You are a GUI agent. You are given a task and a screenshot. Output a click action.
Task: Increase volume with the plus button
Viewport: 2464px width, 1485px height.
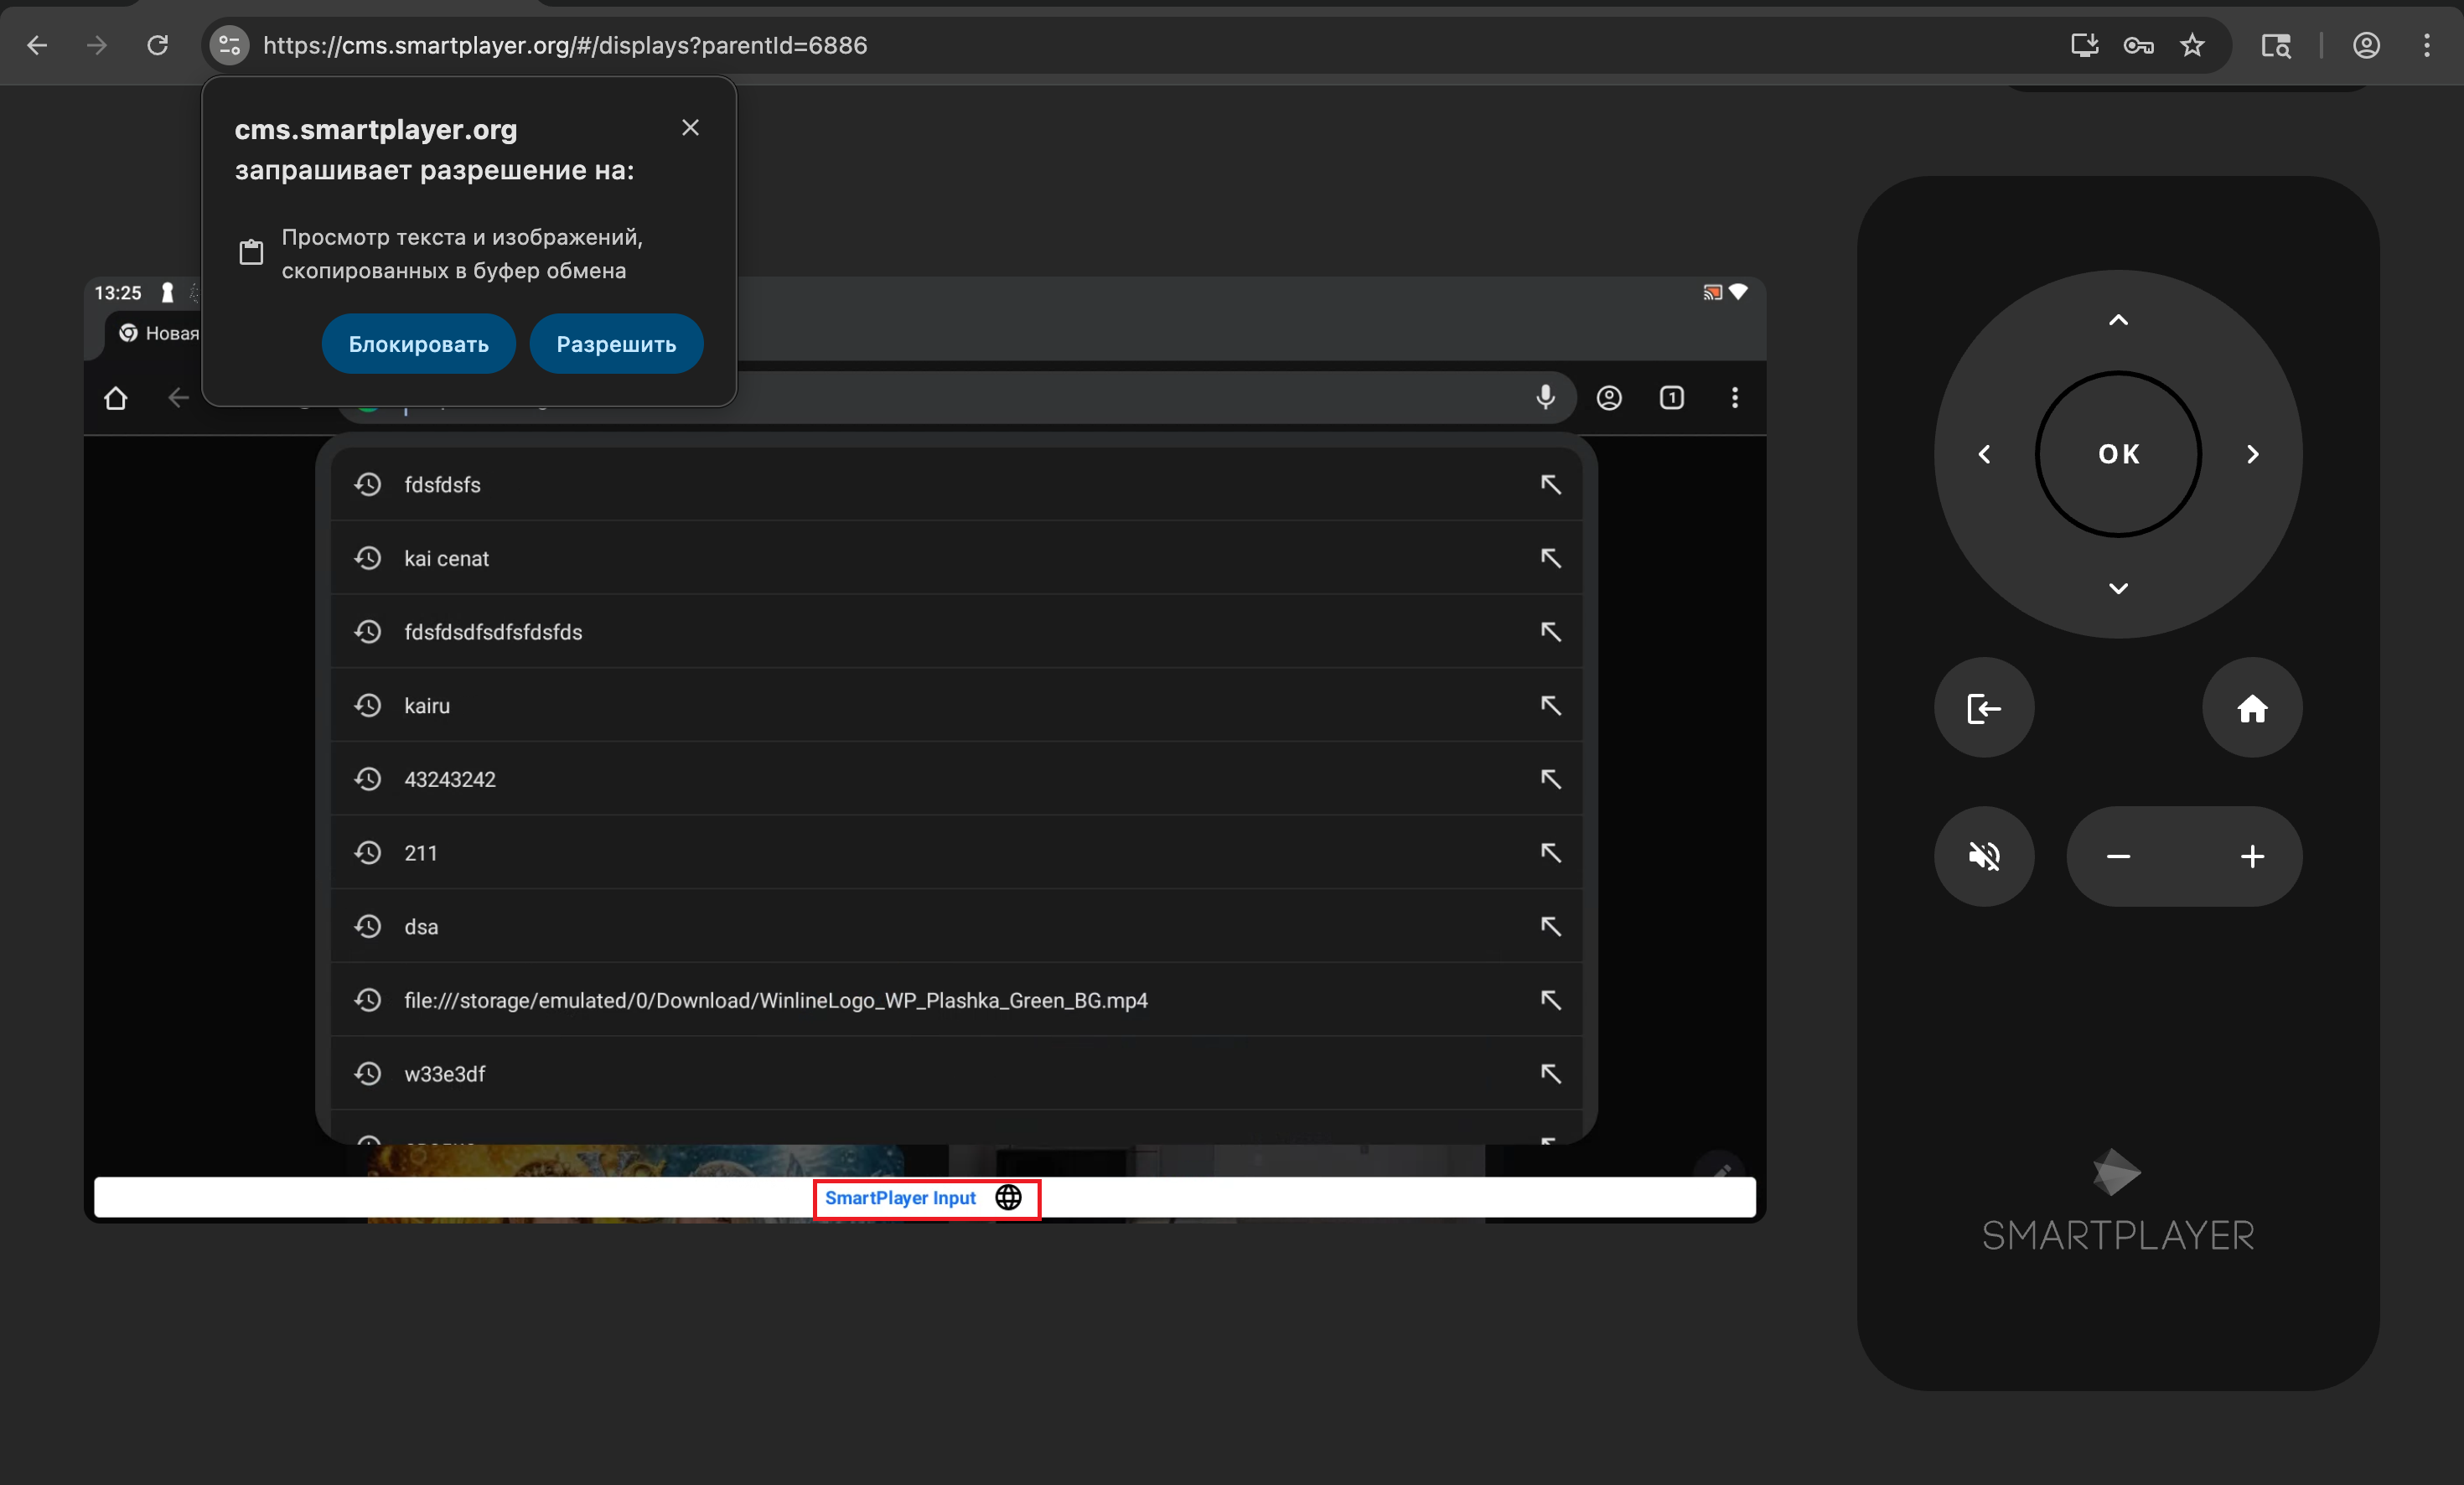click(2251, 856)
